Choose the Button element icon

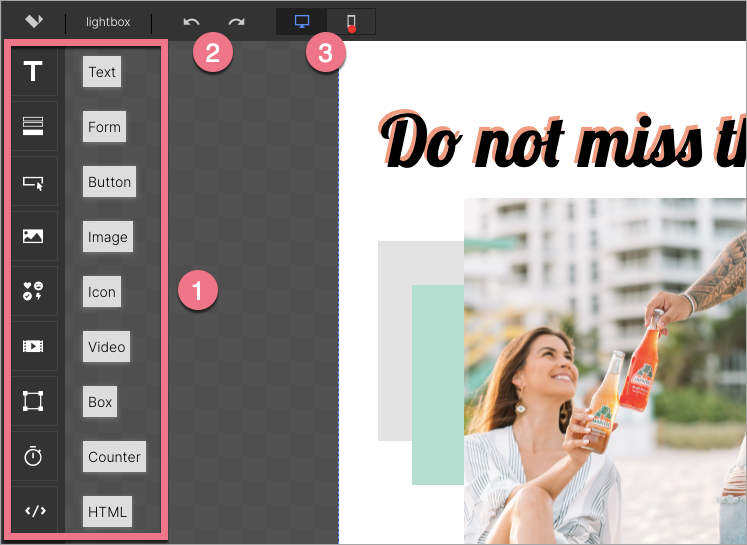coord(33,182)
